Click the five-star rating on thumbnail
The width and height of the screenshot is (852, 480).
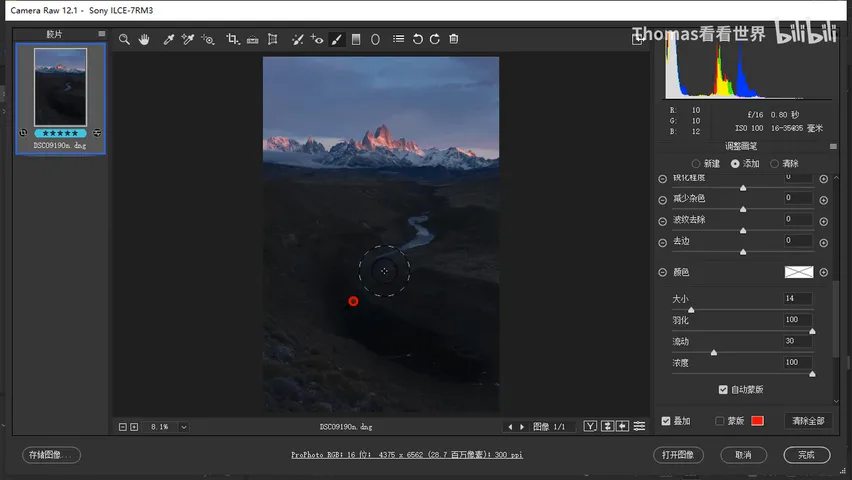click(x=60, y=133)
